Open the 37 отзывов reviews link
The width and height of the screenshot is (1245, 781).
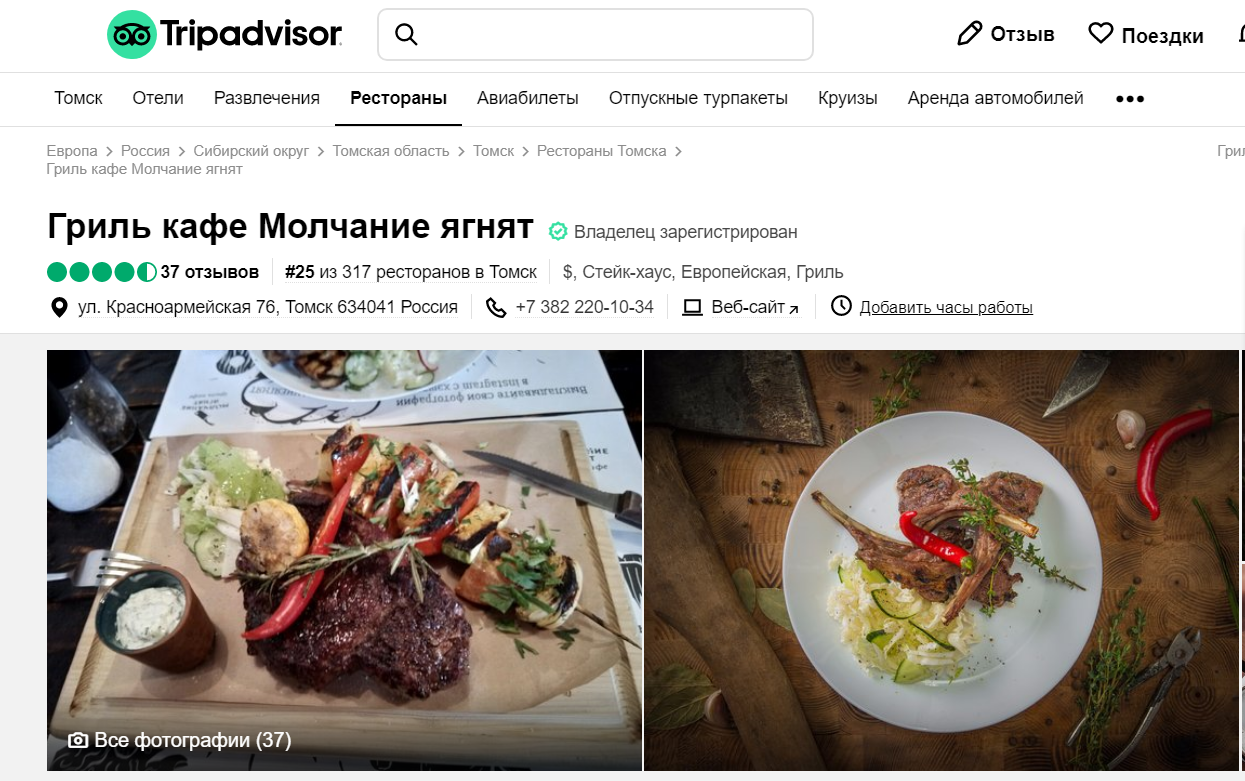(x=210, y=271)
